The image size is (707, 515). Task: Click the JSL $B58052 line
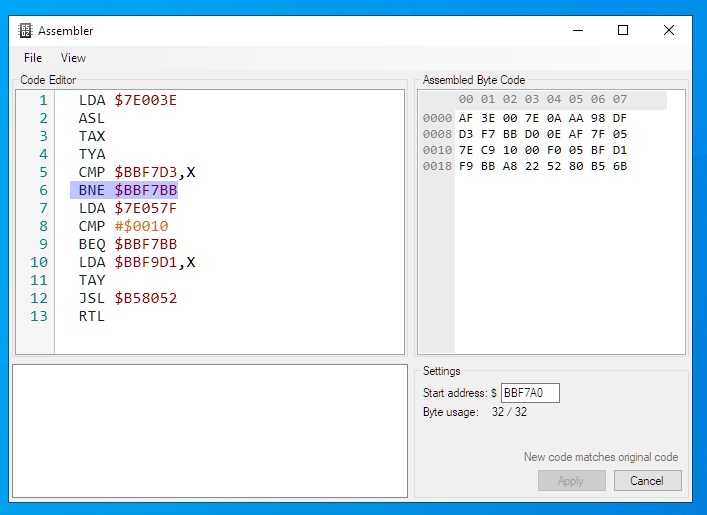click(x=128, y=298)
